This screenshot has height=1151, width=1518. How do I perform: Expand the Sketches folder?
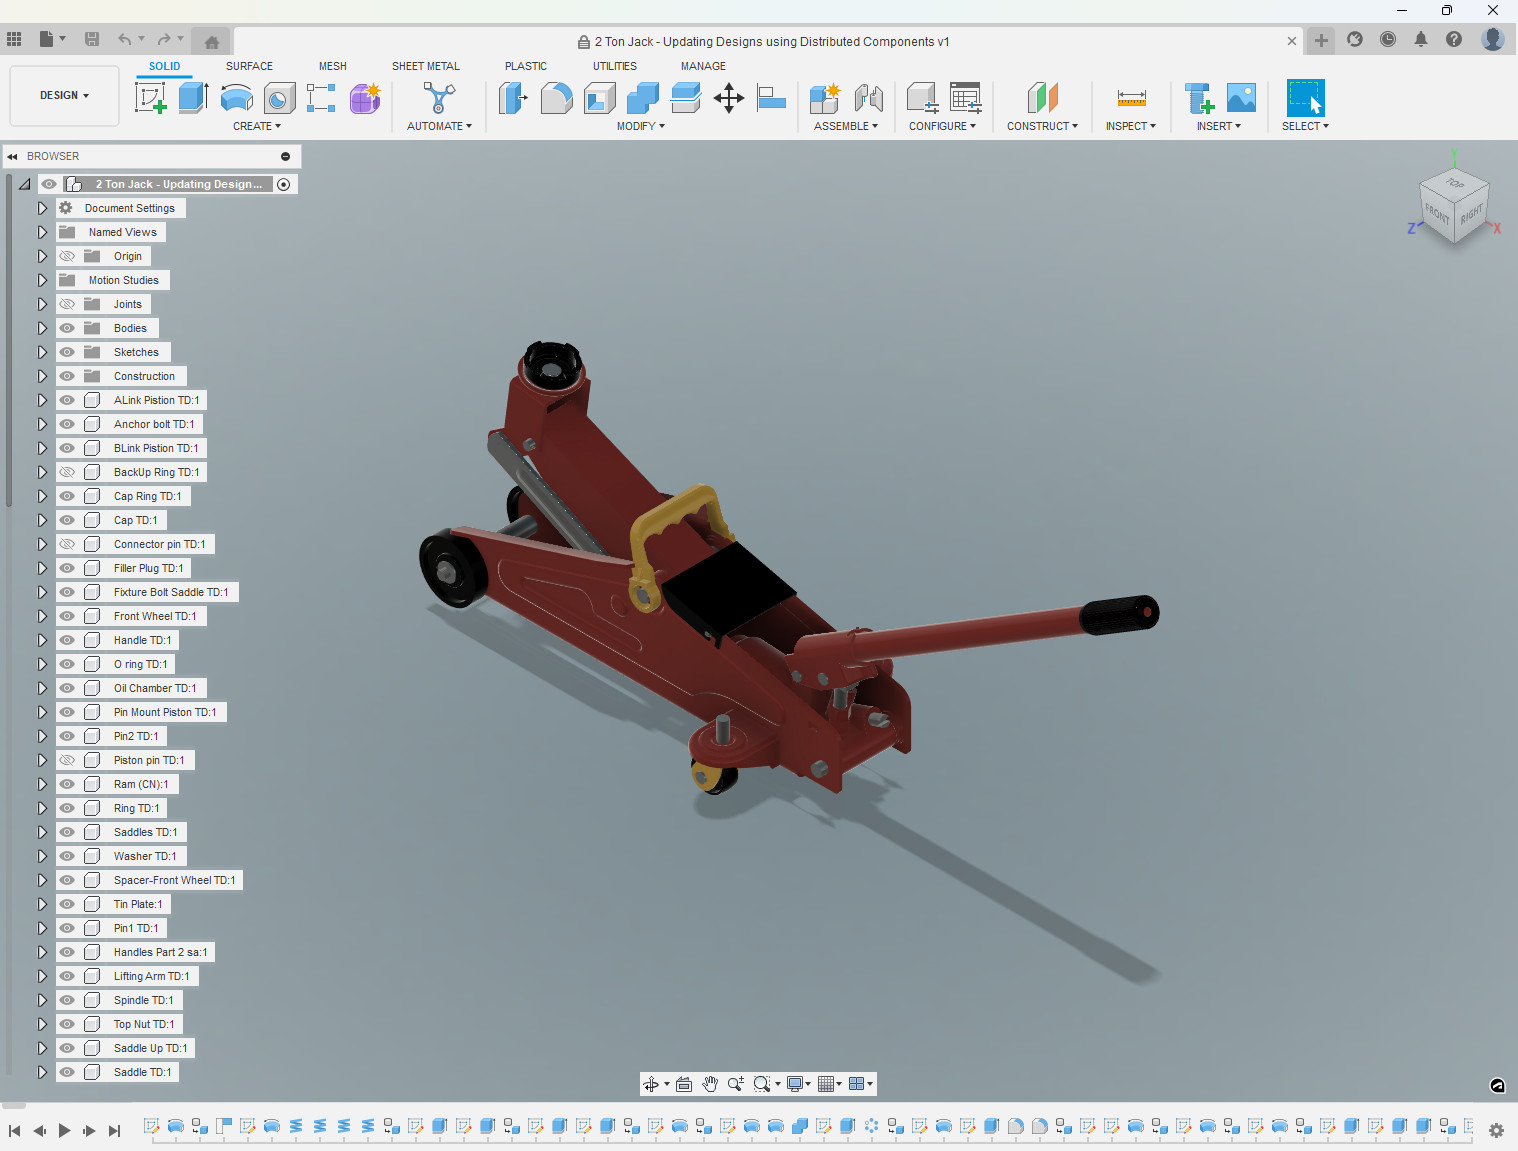tap(42, 352)
